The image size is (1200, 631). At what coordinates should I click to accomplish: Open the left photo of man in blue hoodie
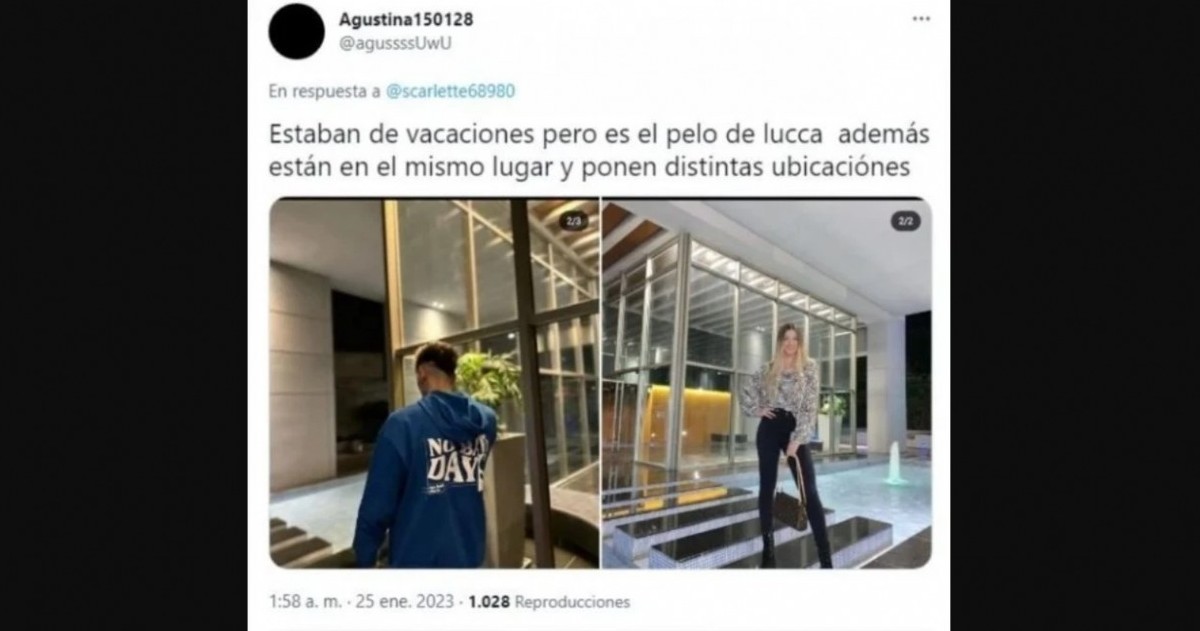tap(434, 383)
